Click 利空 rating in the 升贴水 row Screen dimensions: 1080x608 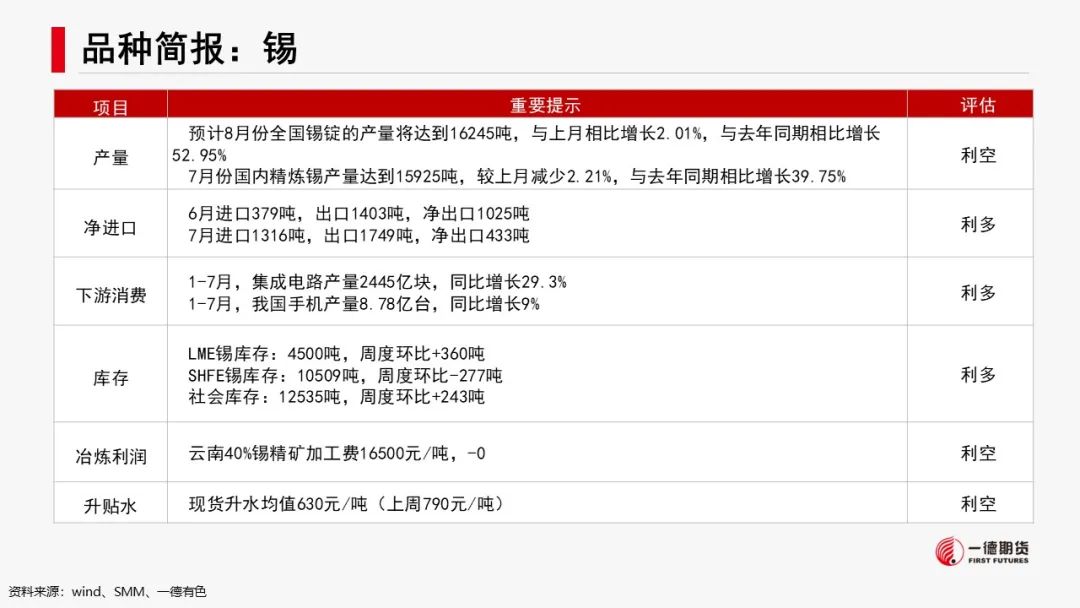[978, 503]
